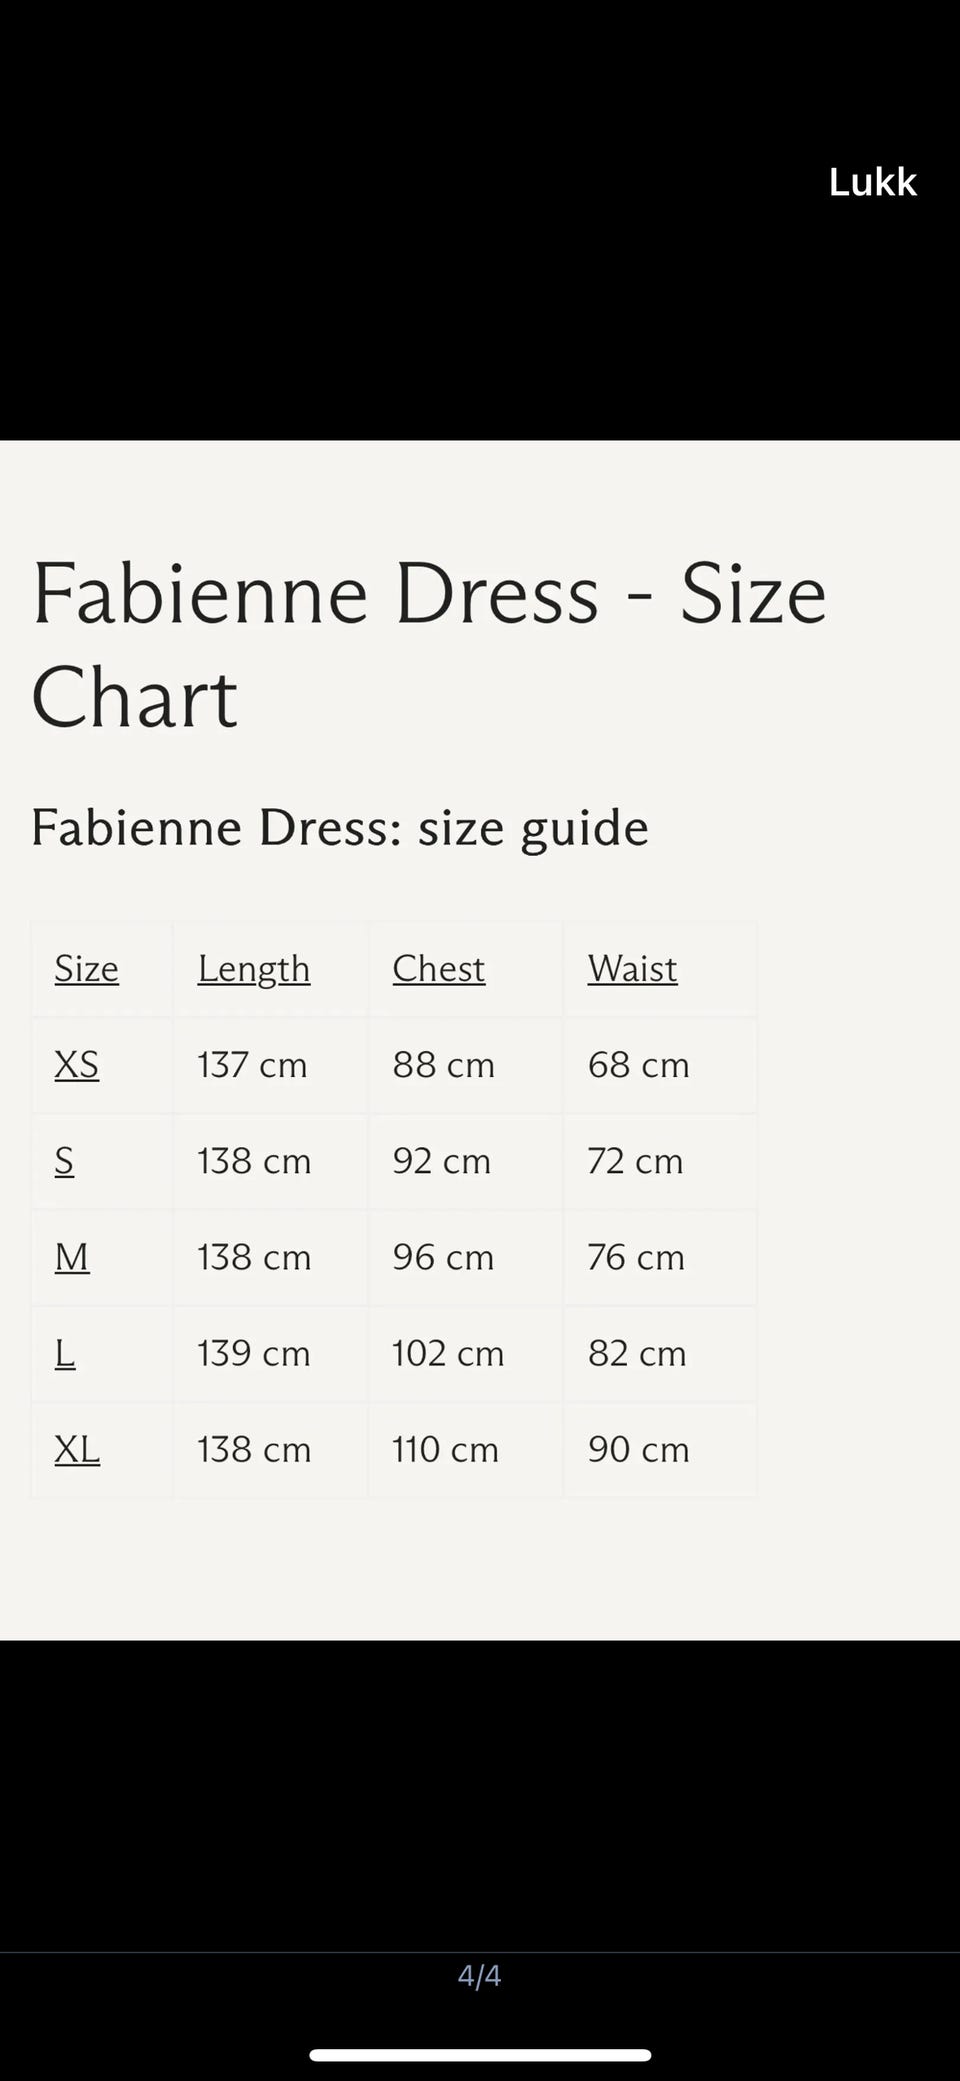Click the underlined Size column header
The height and width of the screenshot is (2081, 960).
86,968
